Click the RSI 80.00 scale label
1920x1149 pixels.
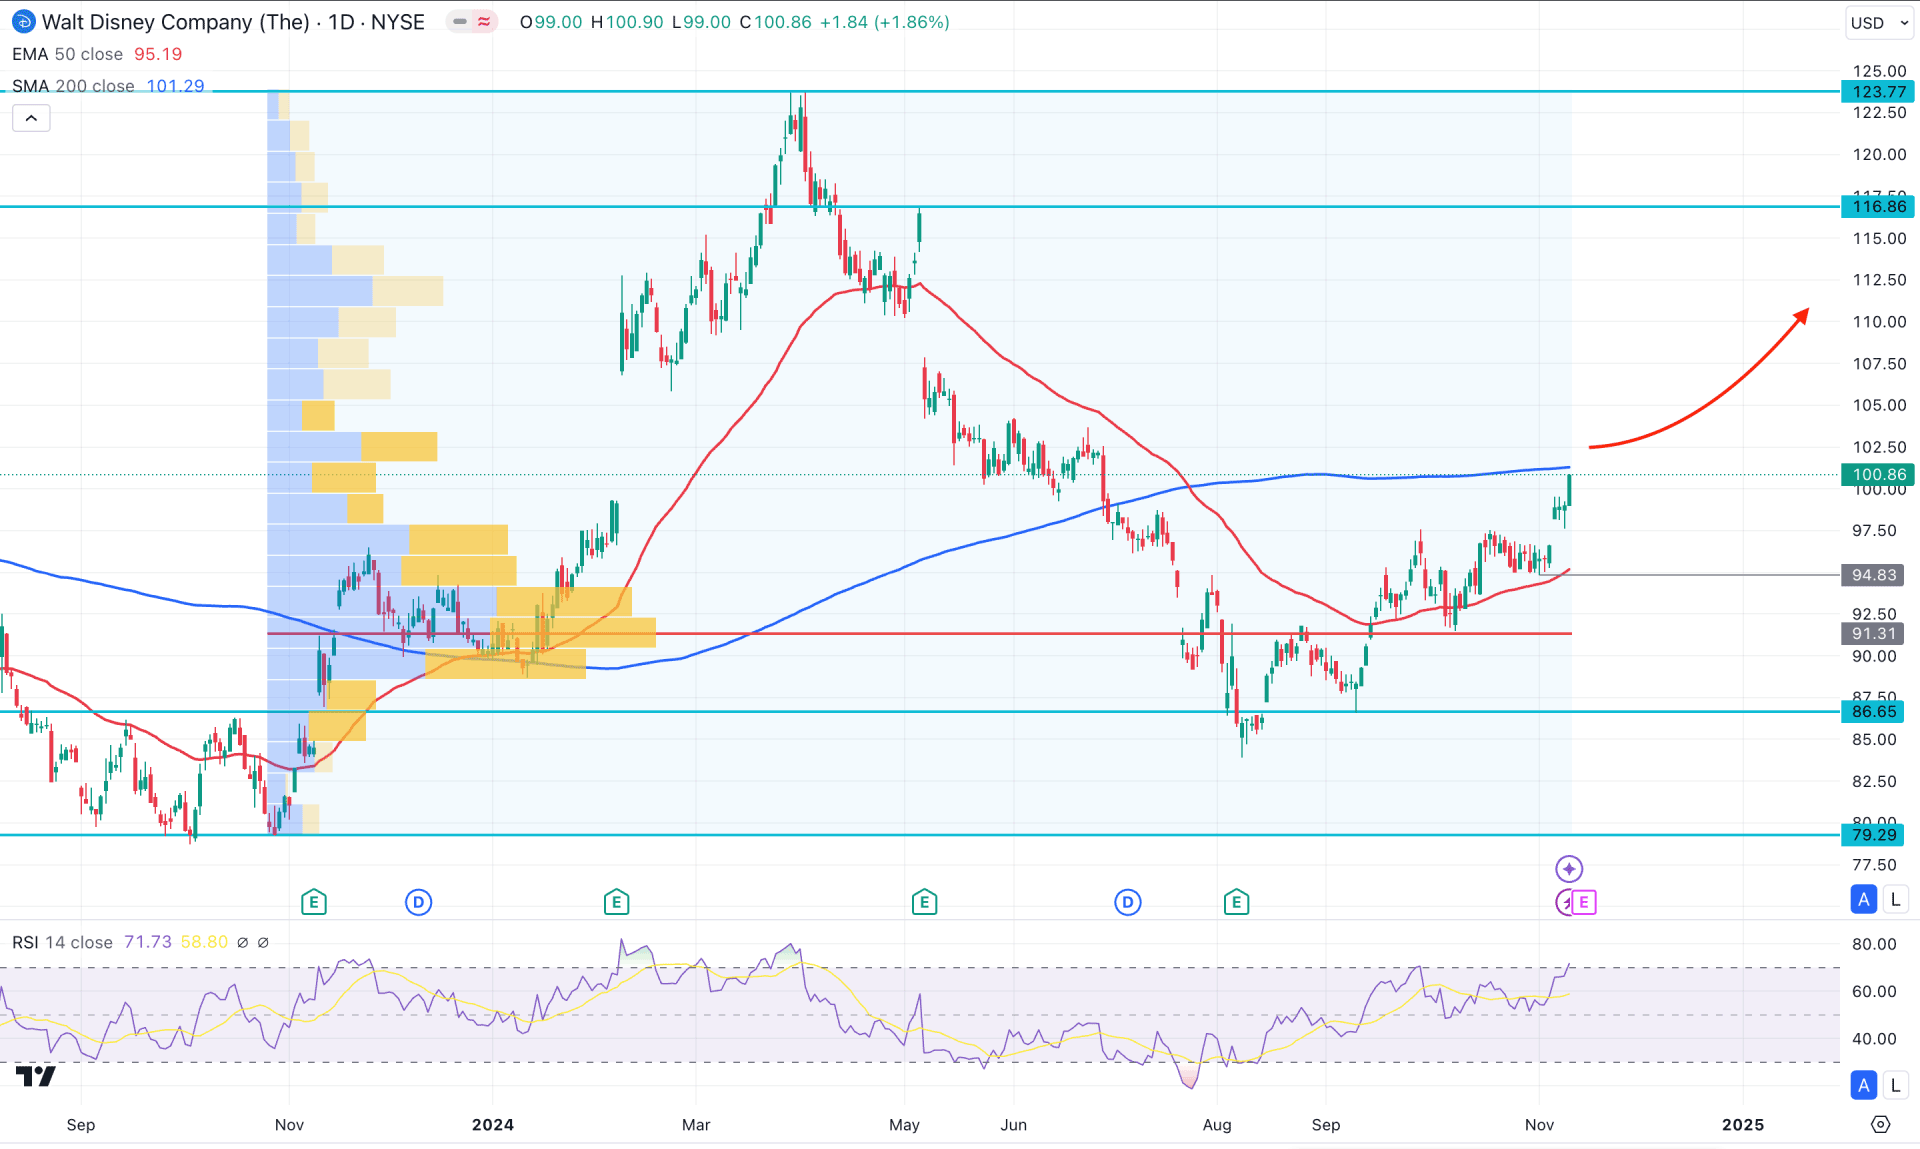coord(1874,943)
